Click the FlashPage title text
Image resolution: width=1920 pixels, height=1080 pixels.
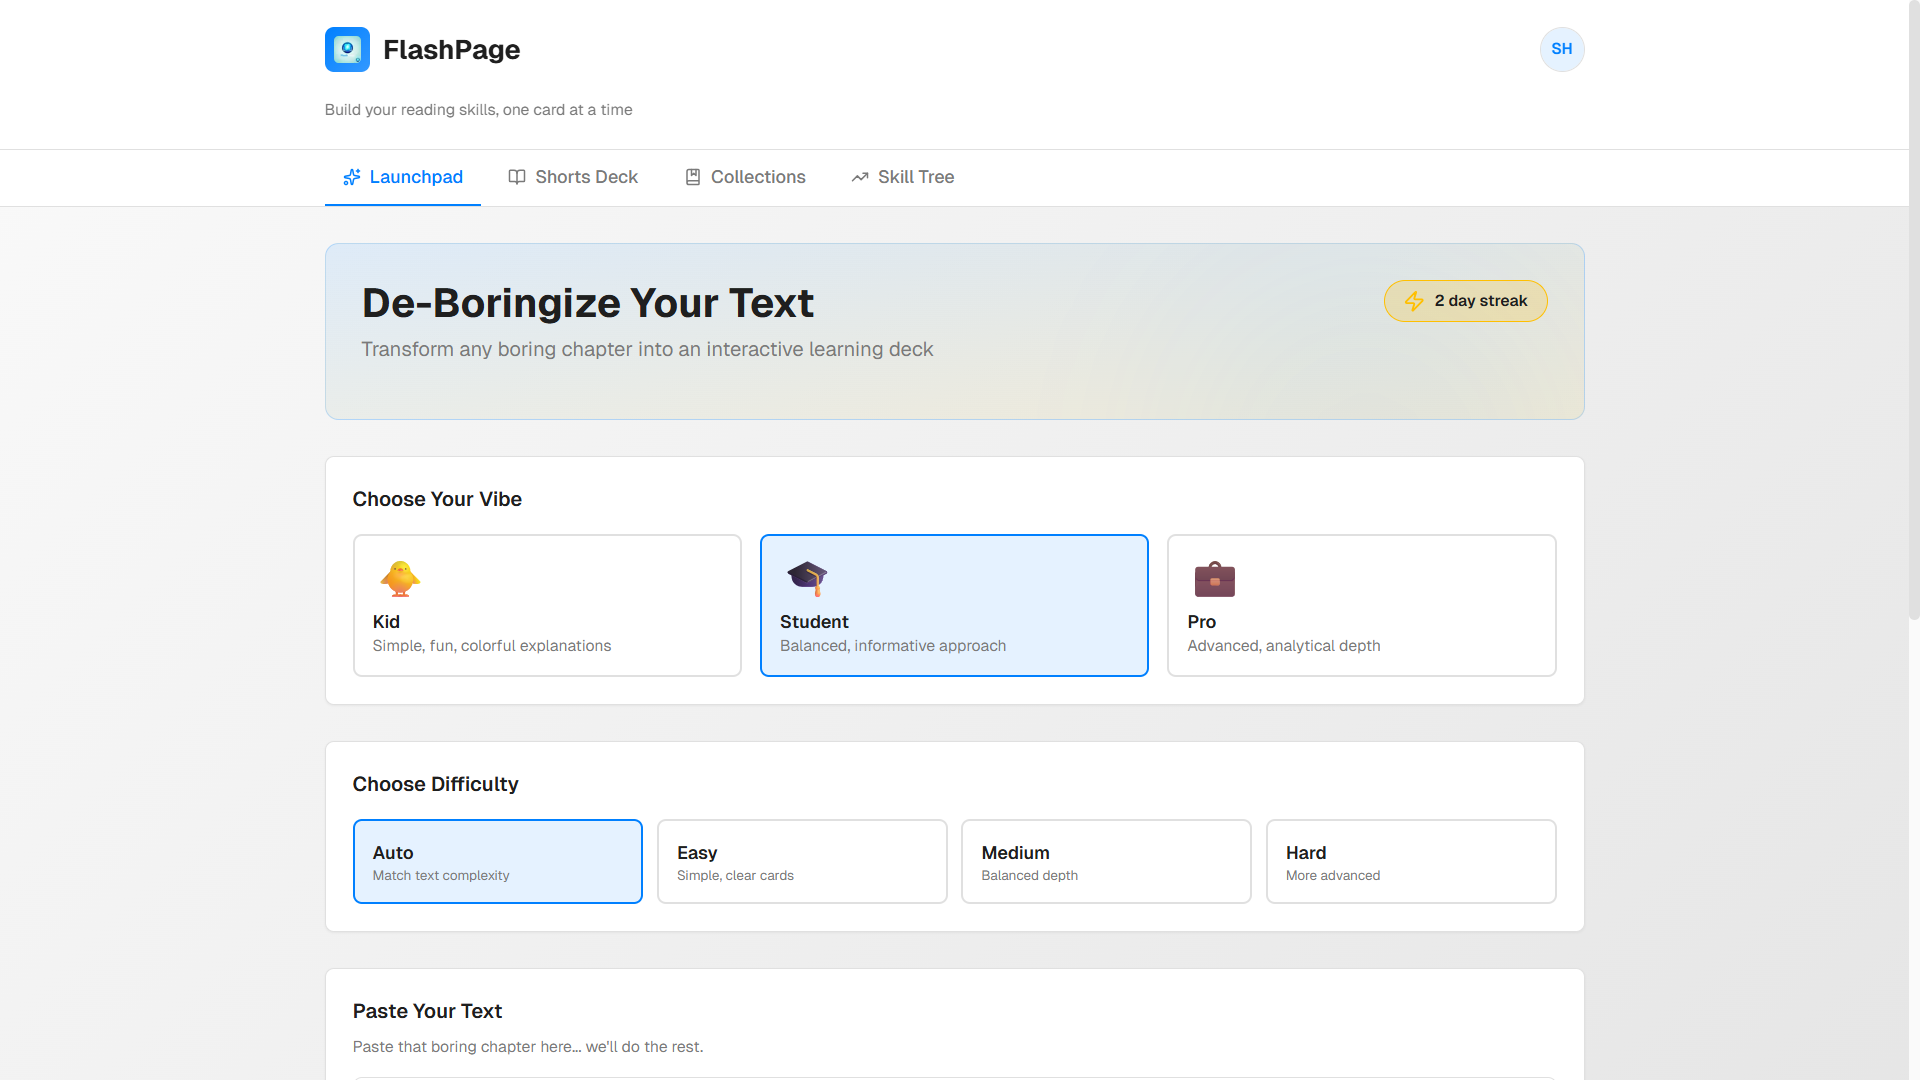click(x=451, y=50)
